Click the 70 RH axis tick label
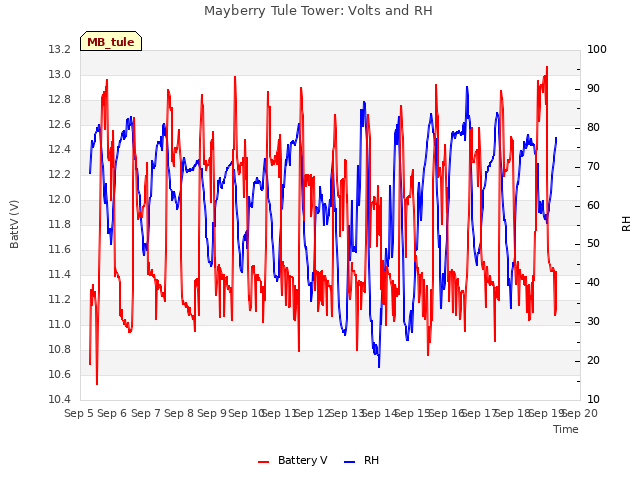 point(593,167)
